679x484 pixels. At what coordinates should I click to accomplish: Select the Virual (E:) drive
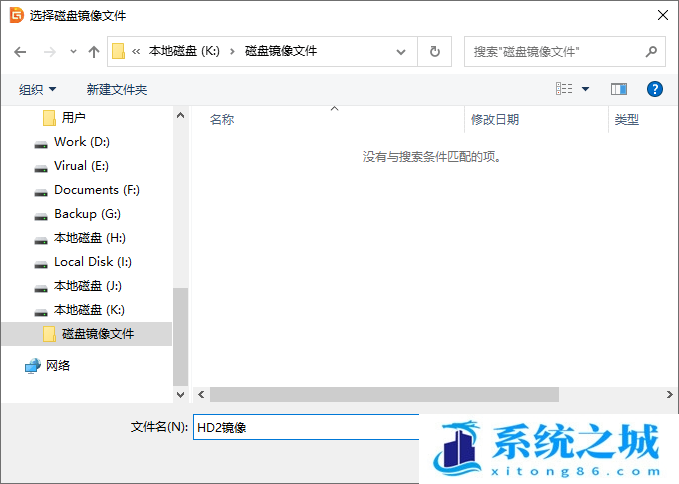coord(81,166)
